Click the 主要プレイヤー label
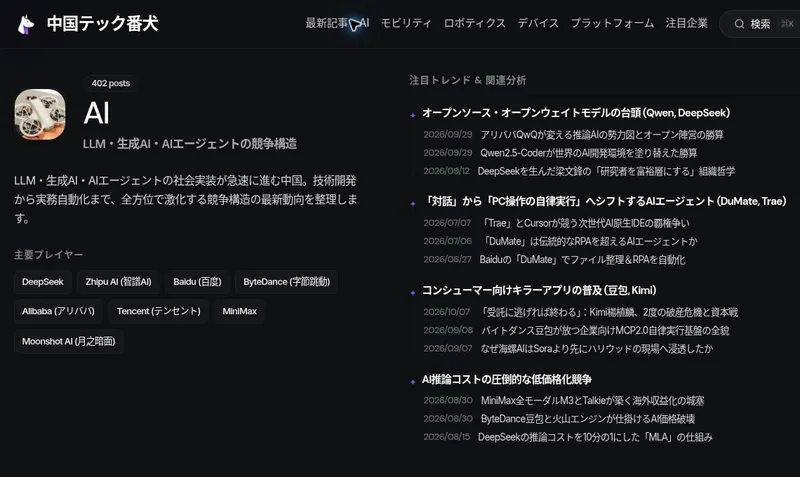The image size is (800, 477). (48, 255)
